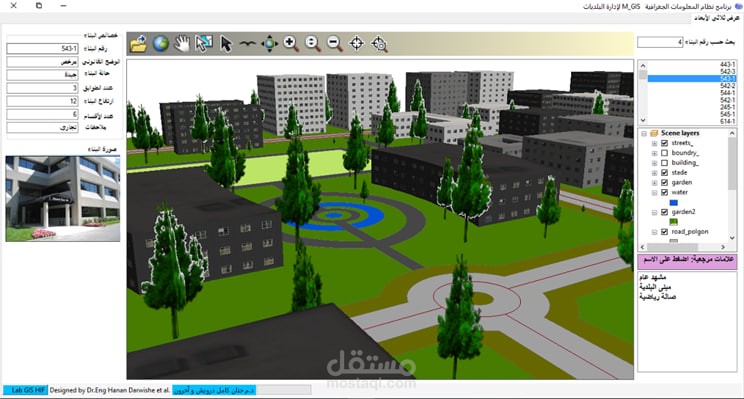Screen dimensions: 744x399
Task: Select highlighted building 543-1 in the list
Action: 691,78
